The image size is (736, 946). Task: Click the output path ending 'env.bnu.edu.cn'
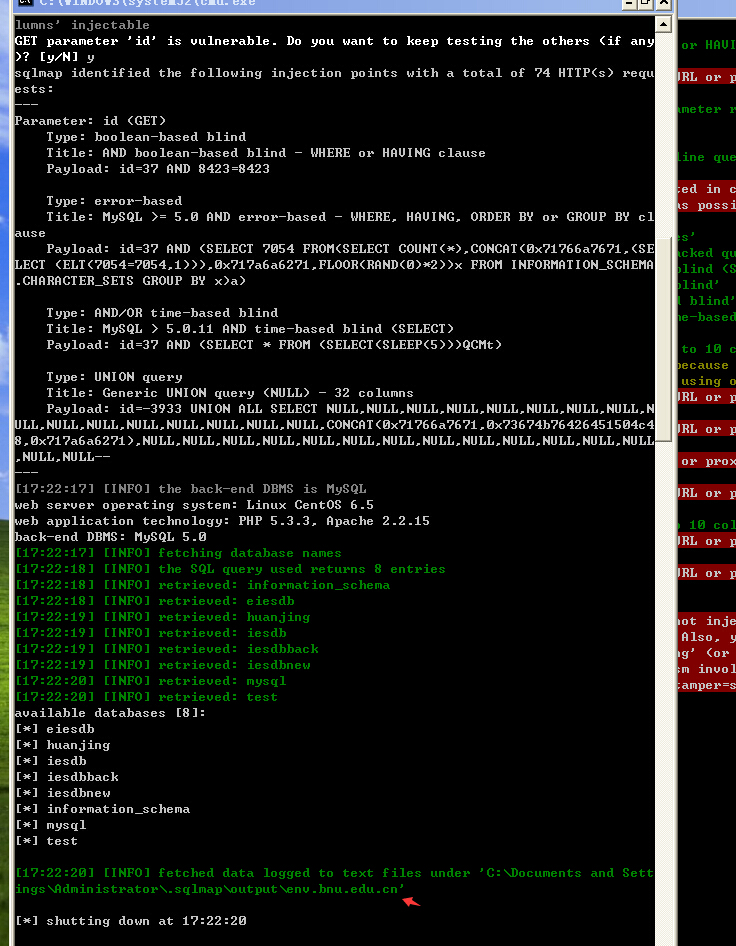pyautogui.click(x=209, y=889)
